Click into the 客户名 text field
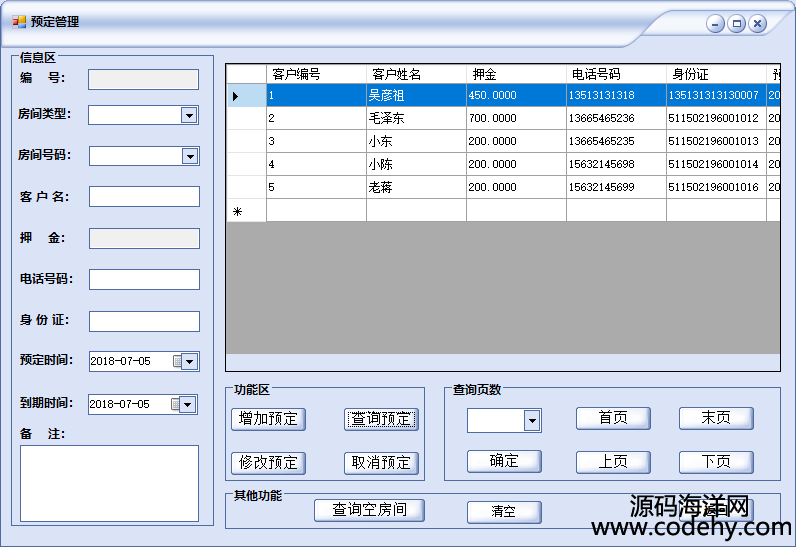Image resolution: width=796 pixels, height=547 pixels. tap(144, 197)
